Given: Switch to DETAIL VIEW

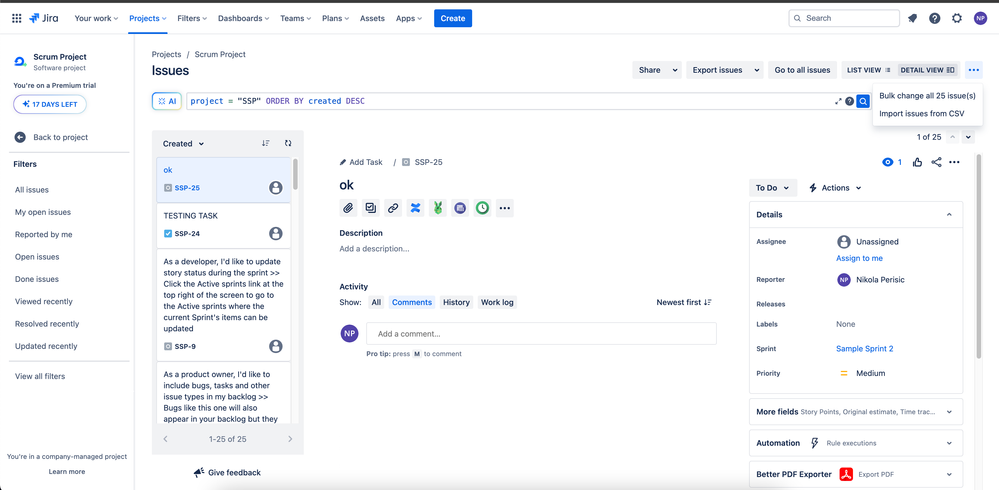Looking at the screenshot, I should pyautogui.click(x=927, y=70).
